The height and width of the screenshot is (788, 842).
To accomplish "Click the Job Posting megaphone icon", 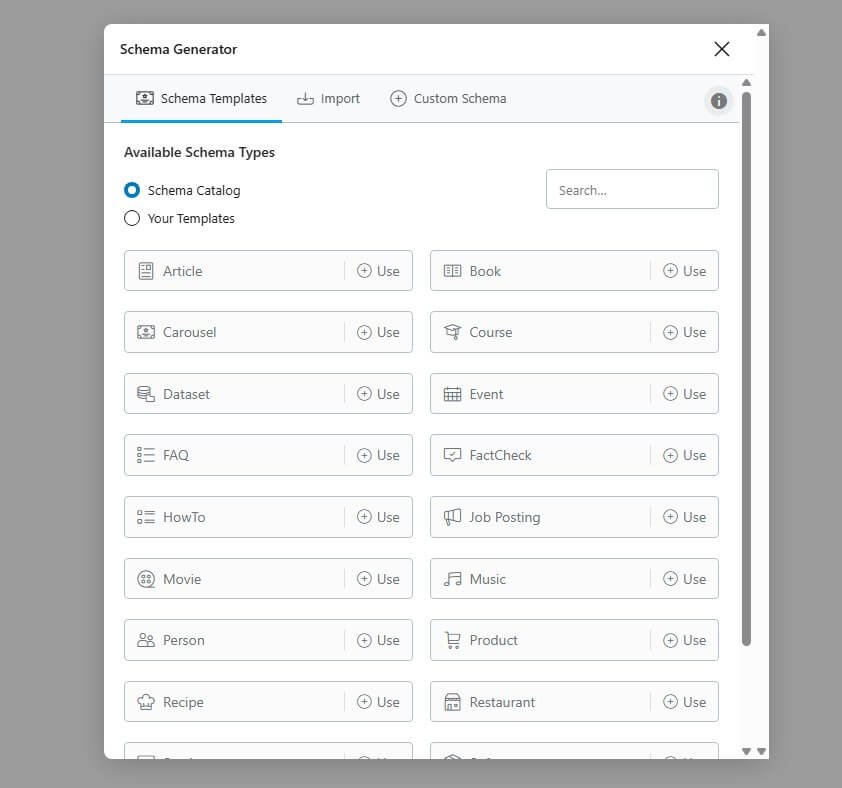I will click(452, 517).
